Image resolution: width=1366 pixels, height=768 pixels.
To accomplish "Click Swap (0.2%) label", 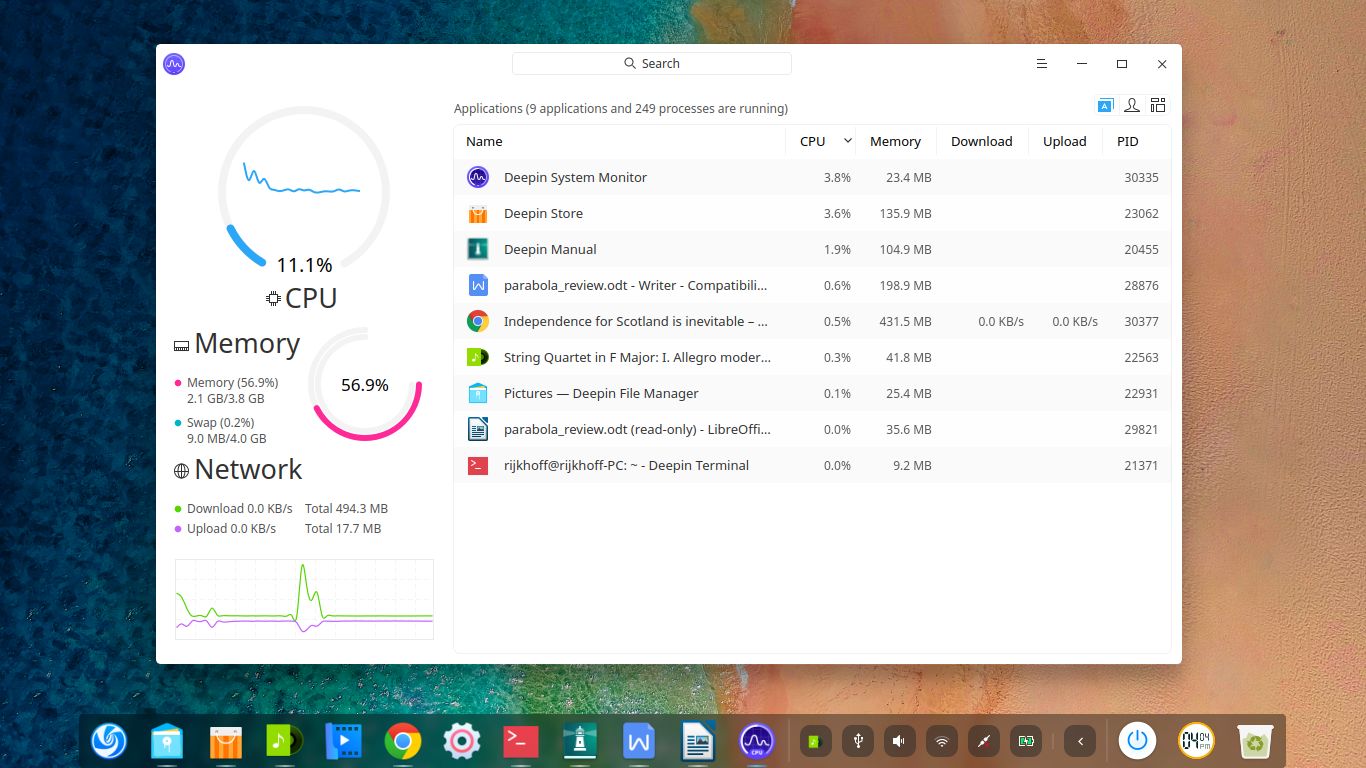I will click(220, 422).
